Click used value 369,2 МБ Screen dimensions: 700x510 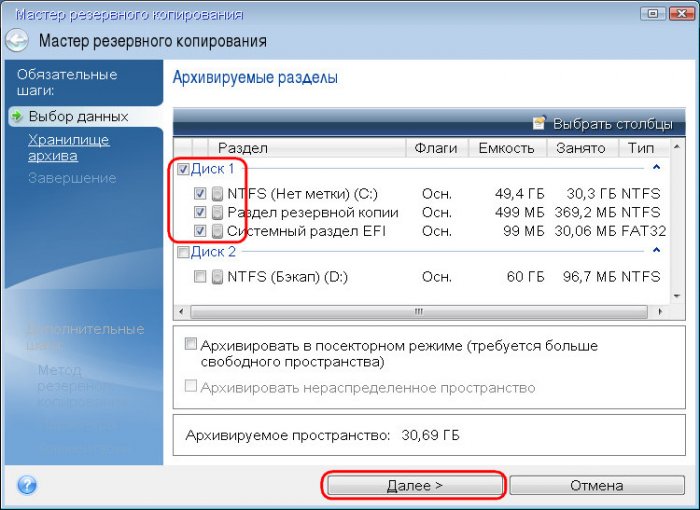click(x=585, y=213)
